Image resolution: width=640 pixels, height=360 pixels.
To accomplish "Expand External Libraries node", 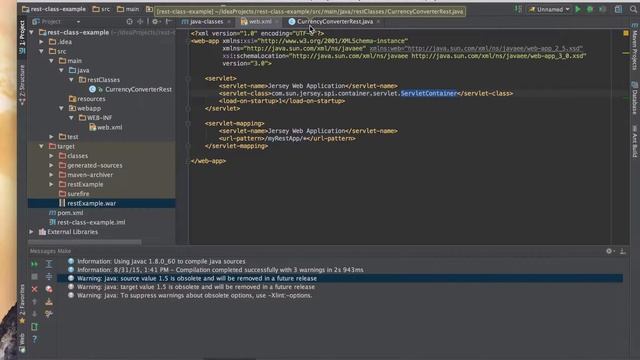I will (x=31, y=232).
